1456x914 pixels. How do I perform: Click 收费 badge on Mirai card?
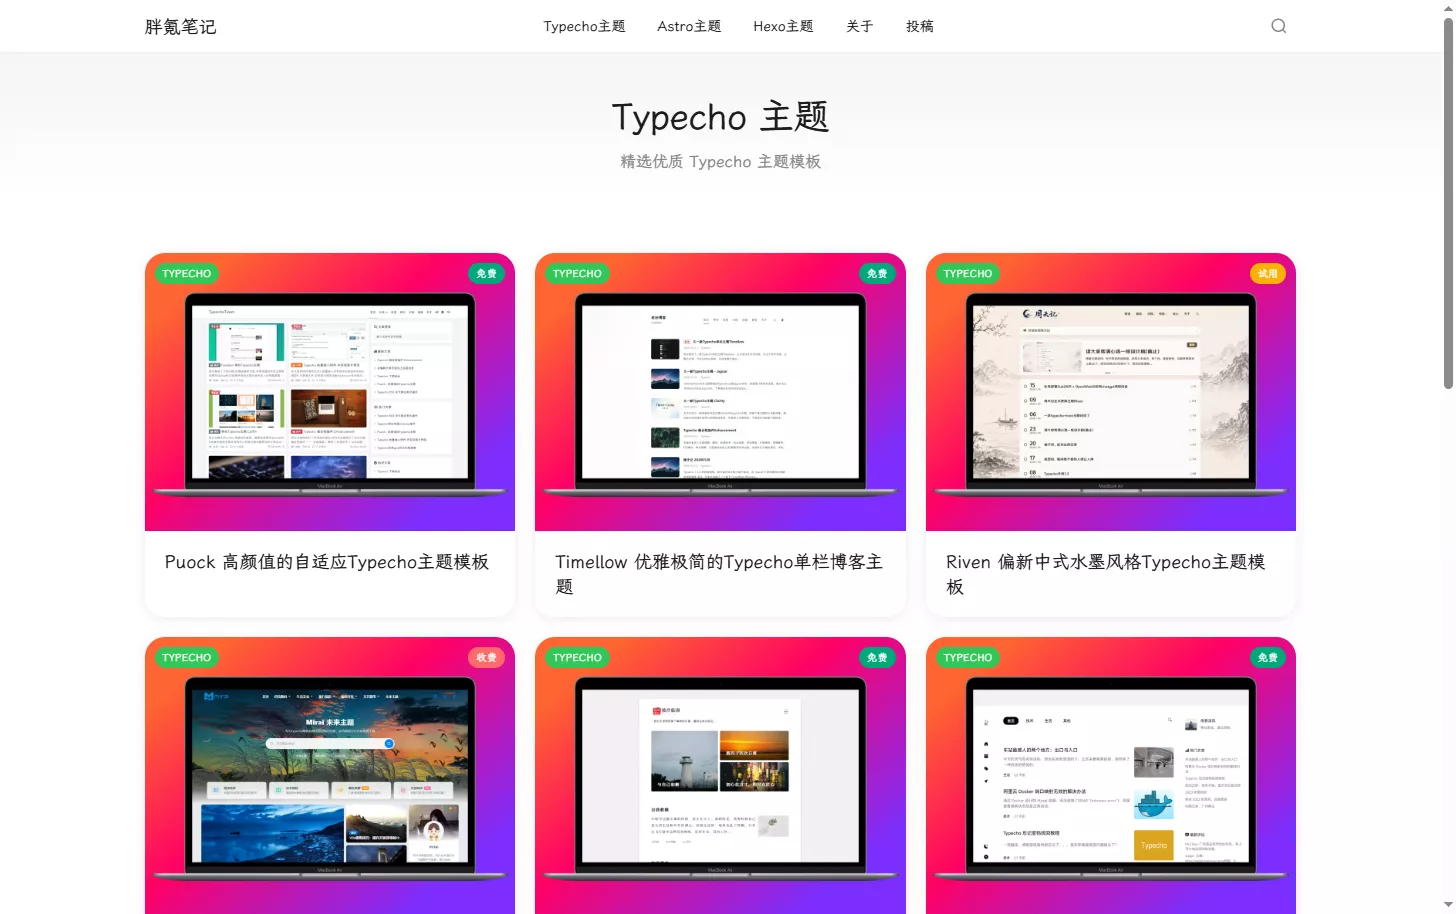[x=486, y=657]
